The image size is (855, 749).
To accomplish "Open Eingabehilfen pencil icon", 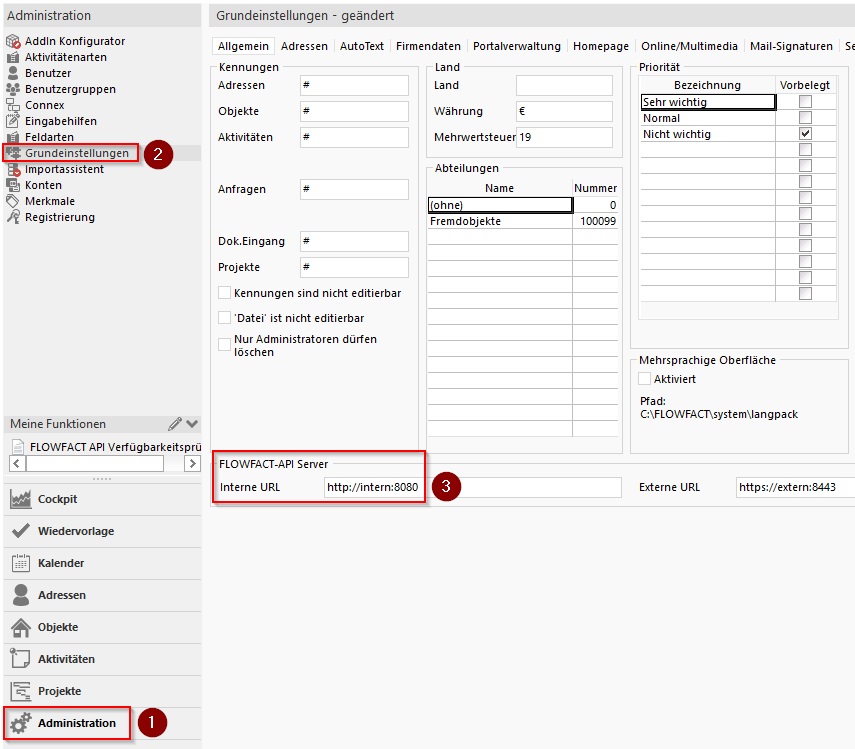I will click(13, 121).
